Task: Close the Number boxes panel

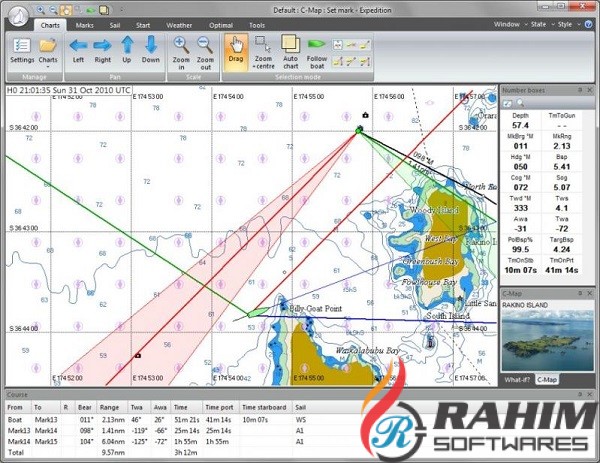Action: pos(590,90)
